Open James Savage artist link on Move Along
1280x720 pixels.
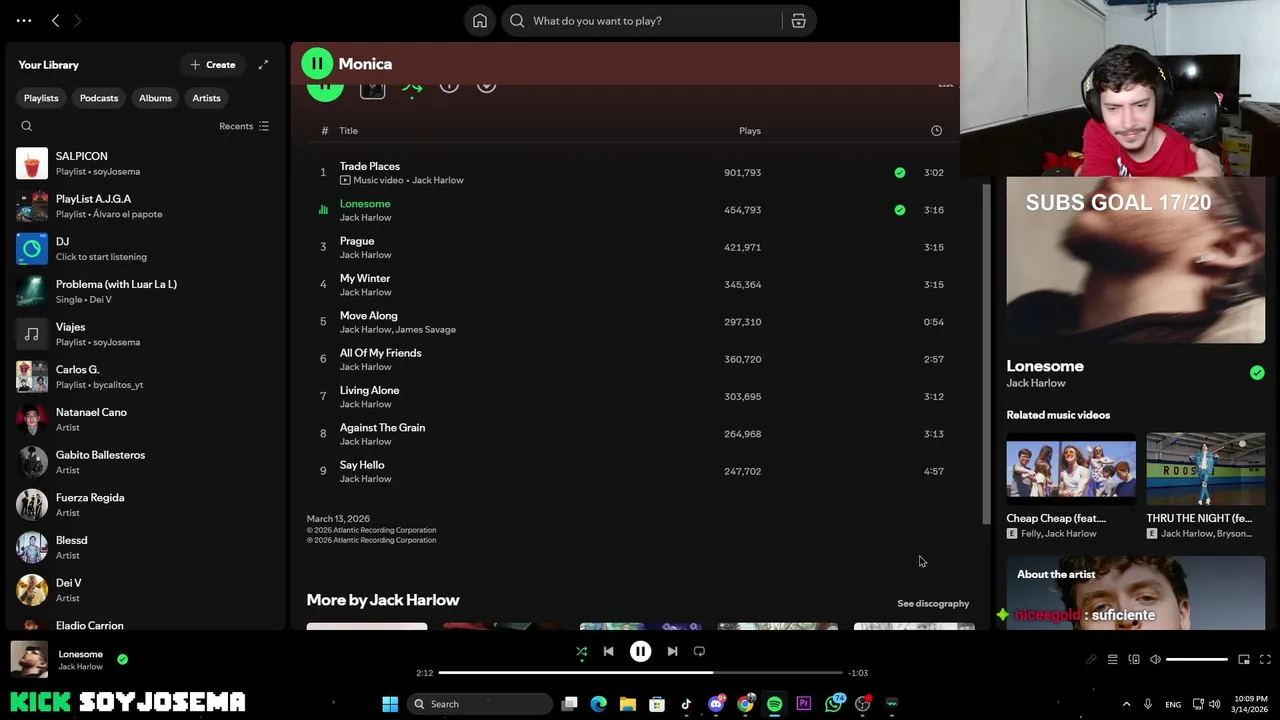point(426,330)
